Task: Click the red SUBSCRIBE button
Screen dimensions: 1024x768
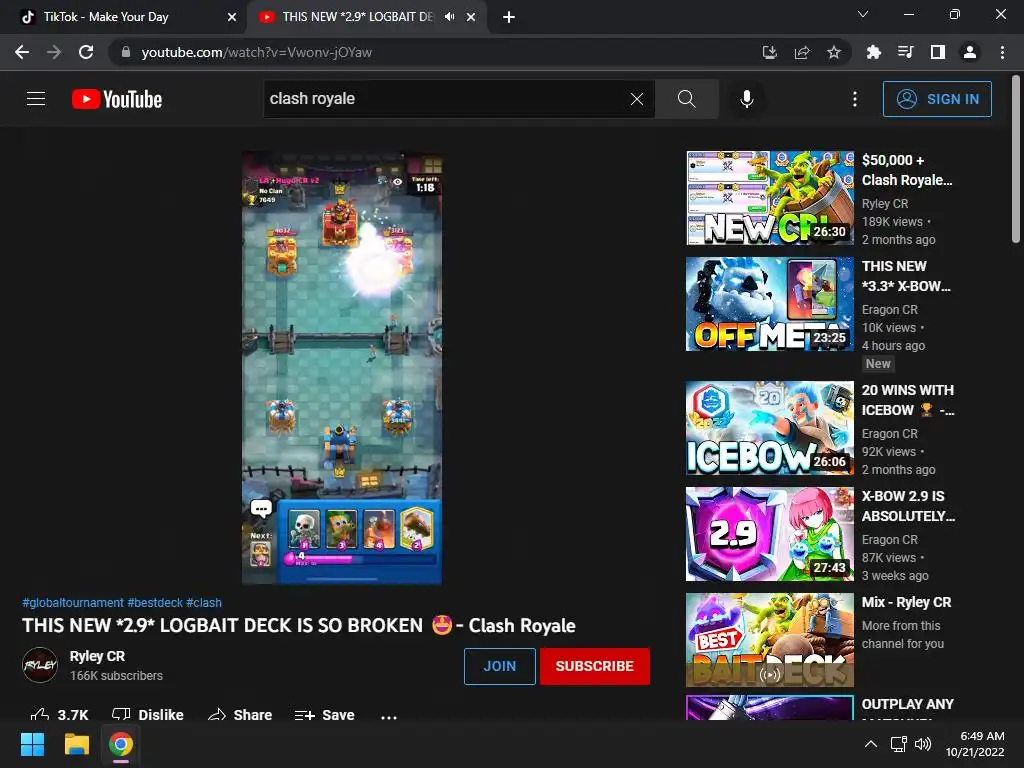Action: pos(594,666)
